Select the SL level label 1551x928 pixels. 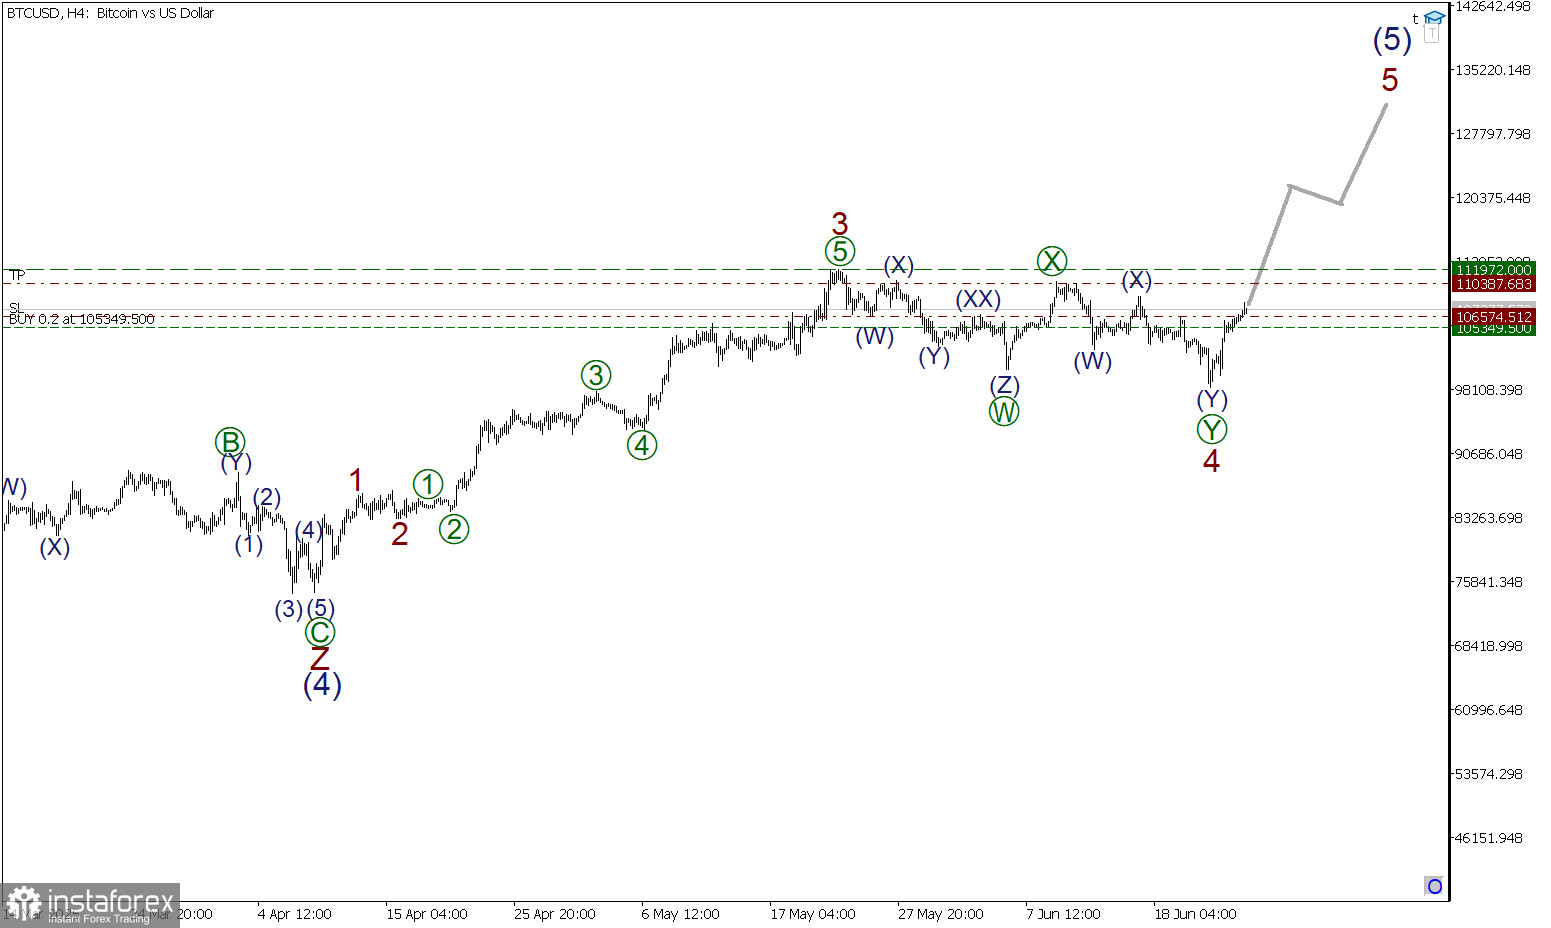point(15,307)
